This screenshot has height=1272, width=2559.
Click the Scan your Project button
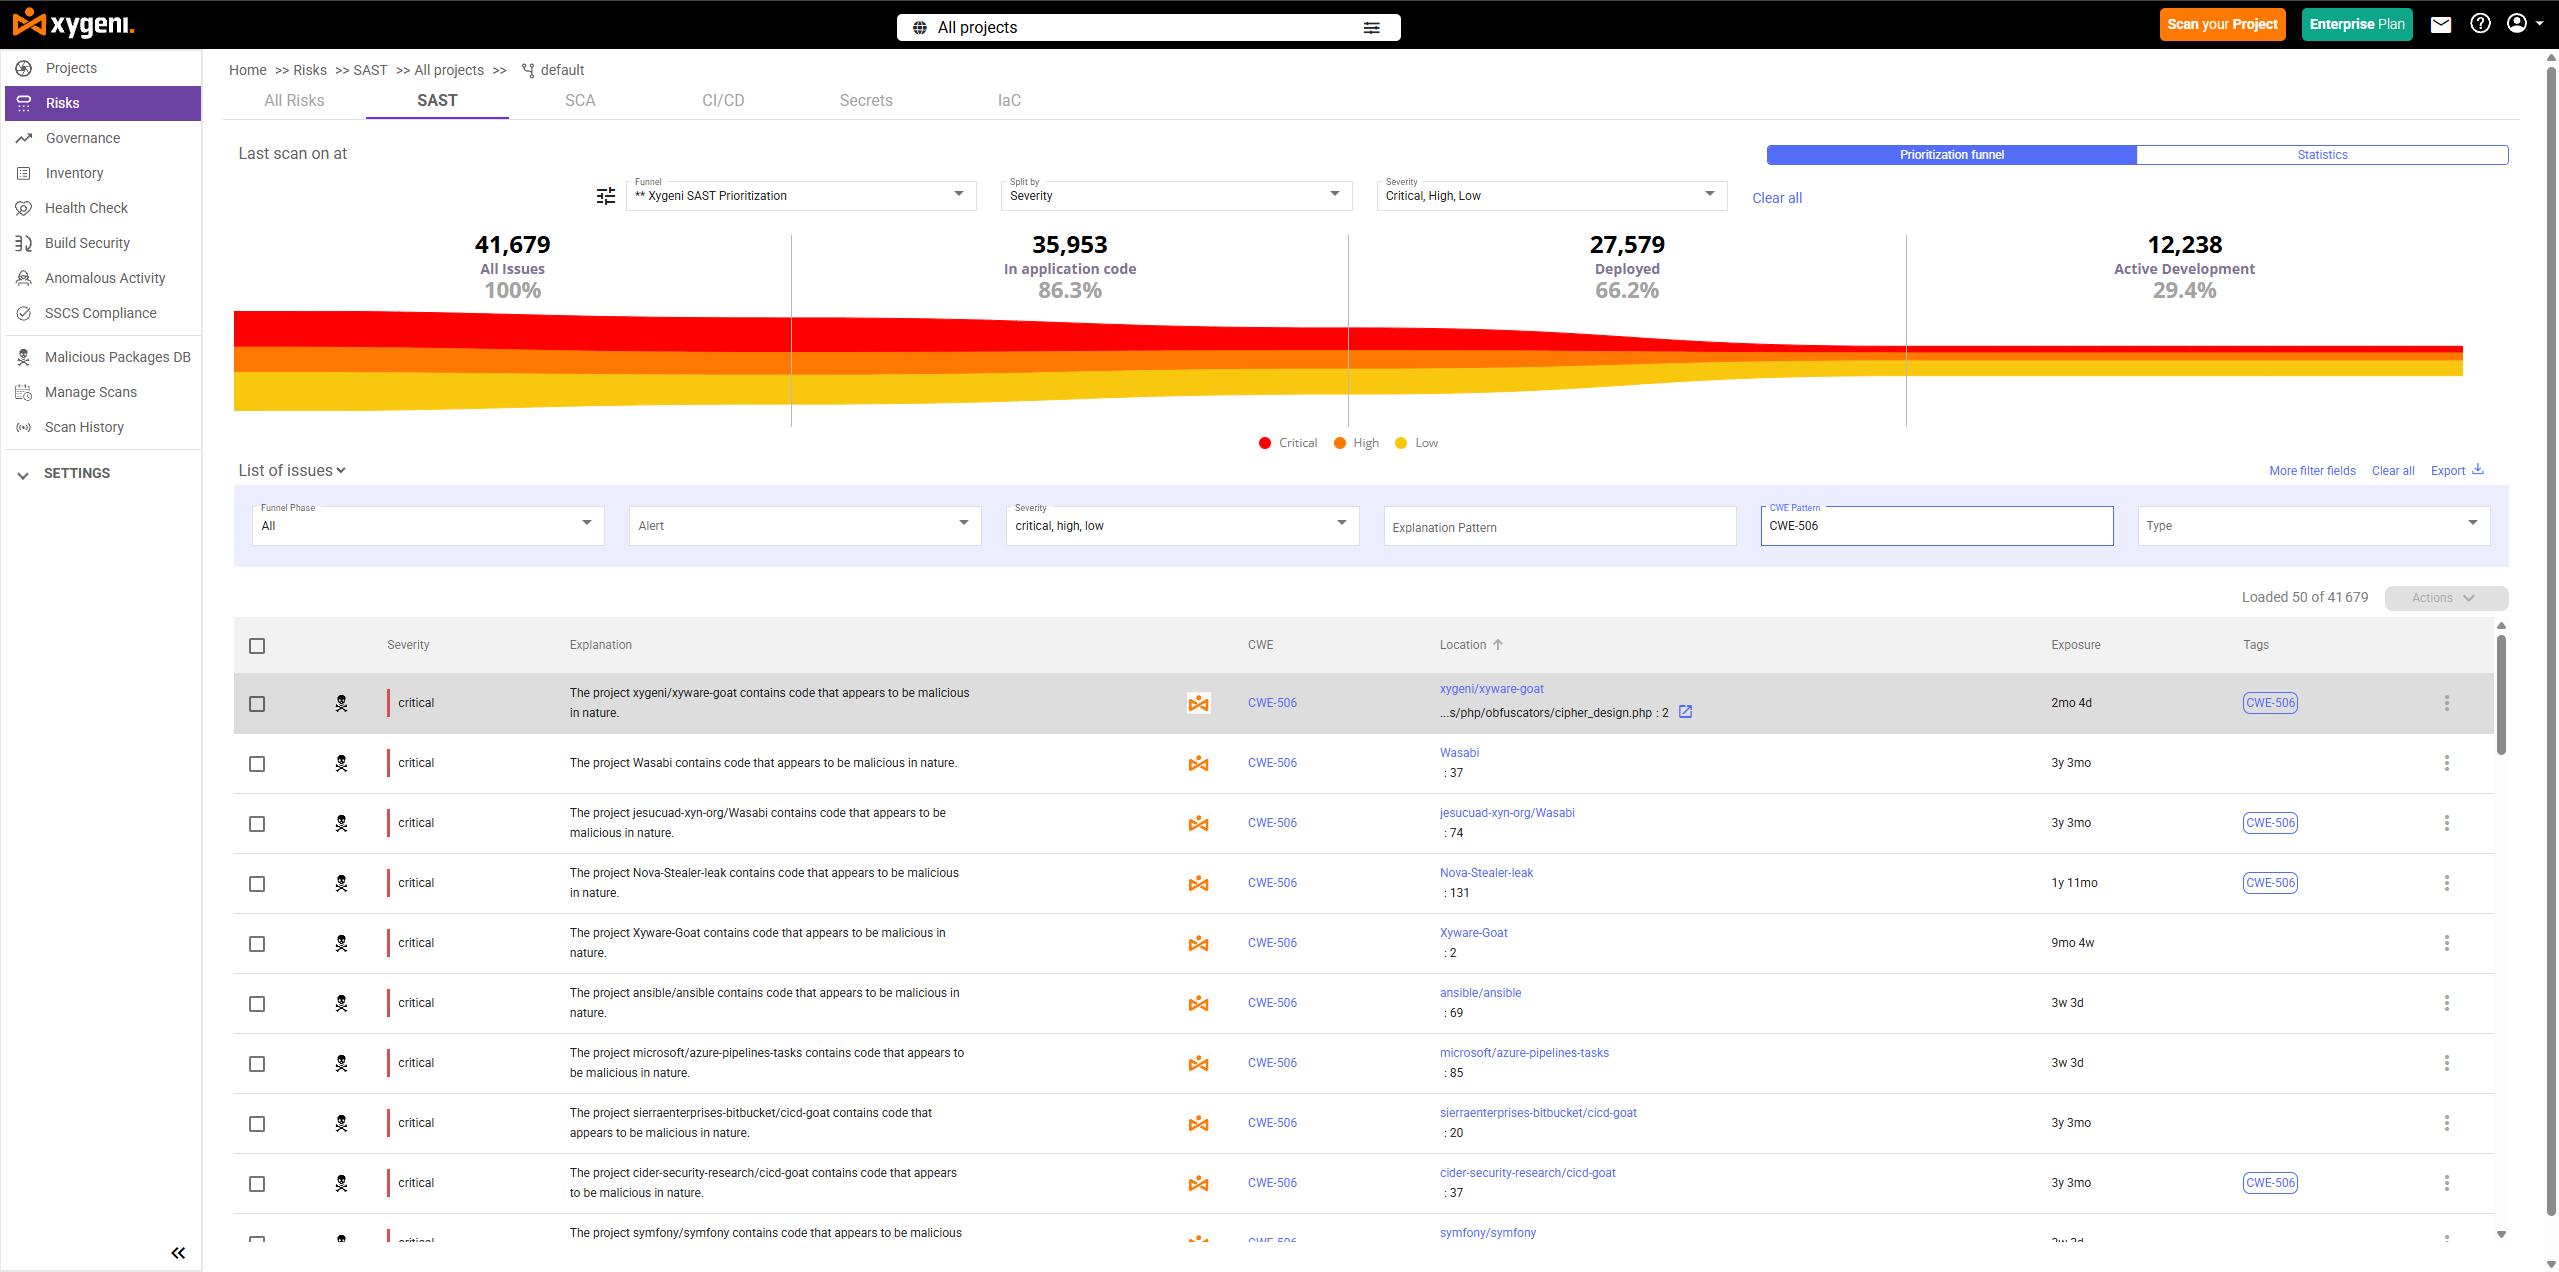(x=2222, y=25)
